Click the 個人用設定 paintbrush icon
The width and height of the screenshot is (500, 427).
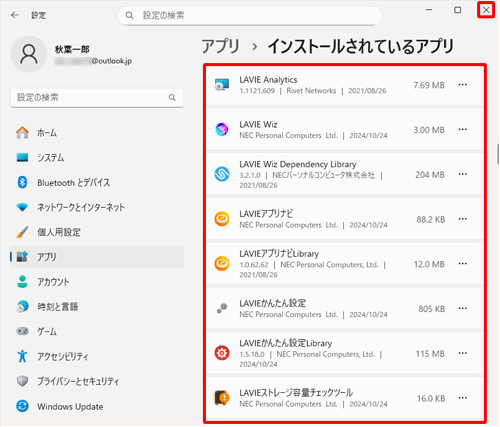pos(22,232)
